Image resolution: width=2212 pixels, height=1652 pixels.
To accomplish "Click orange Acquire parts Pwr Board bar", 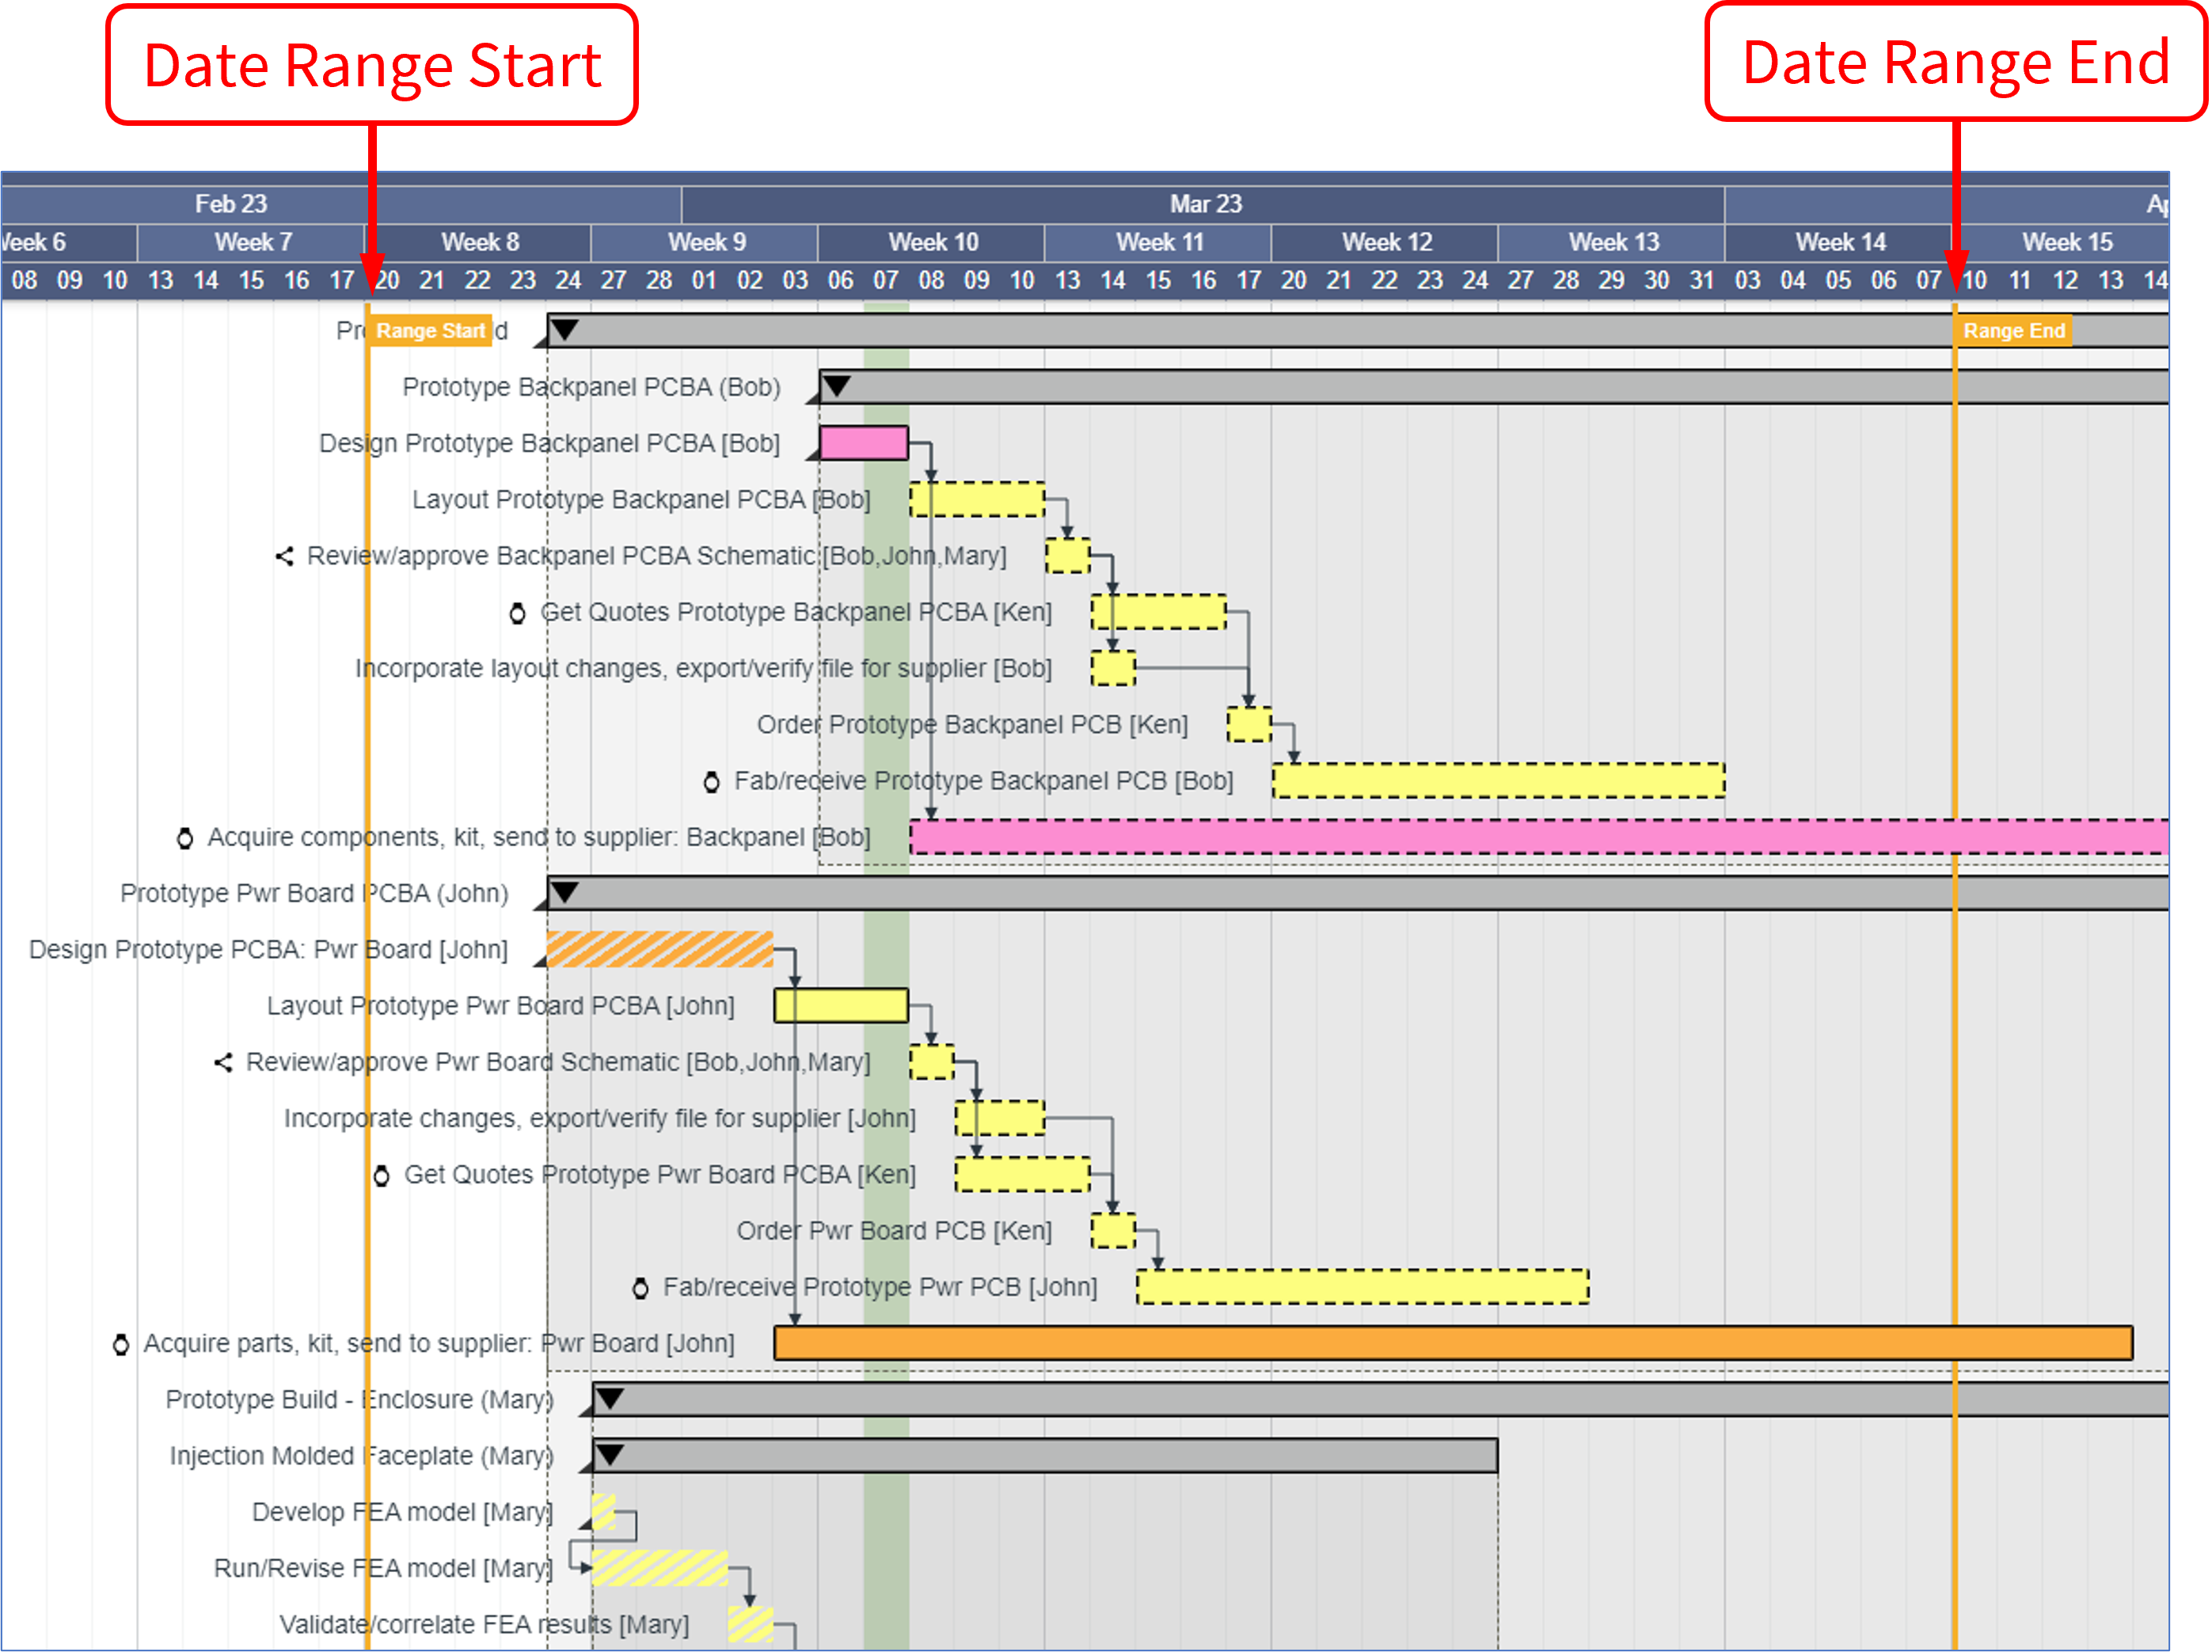I will coord(1452,1343).
